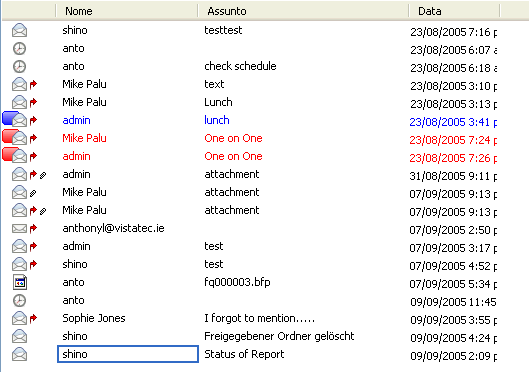The height and width of the screenshot is (372, 529).
Task: Click the envelope icon on admin test row
Action: [20, 246]
